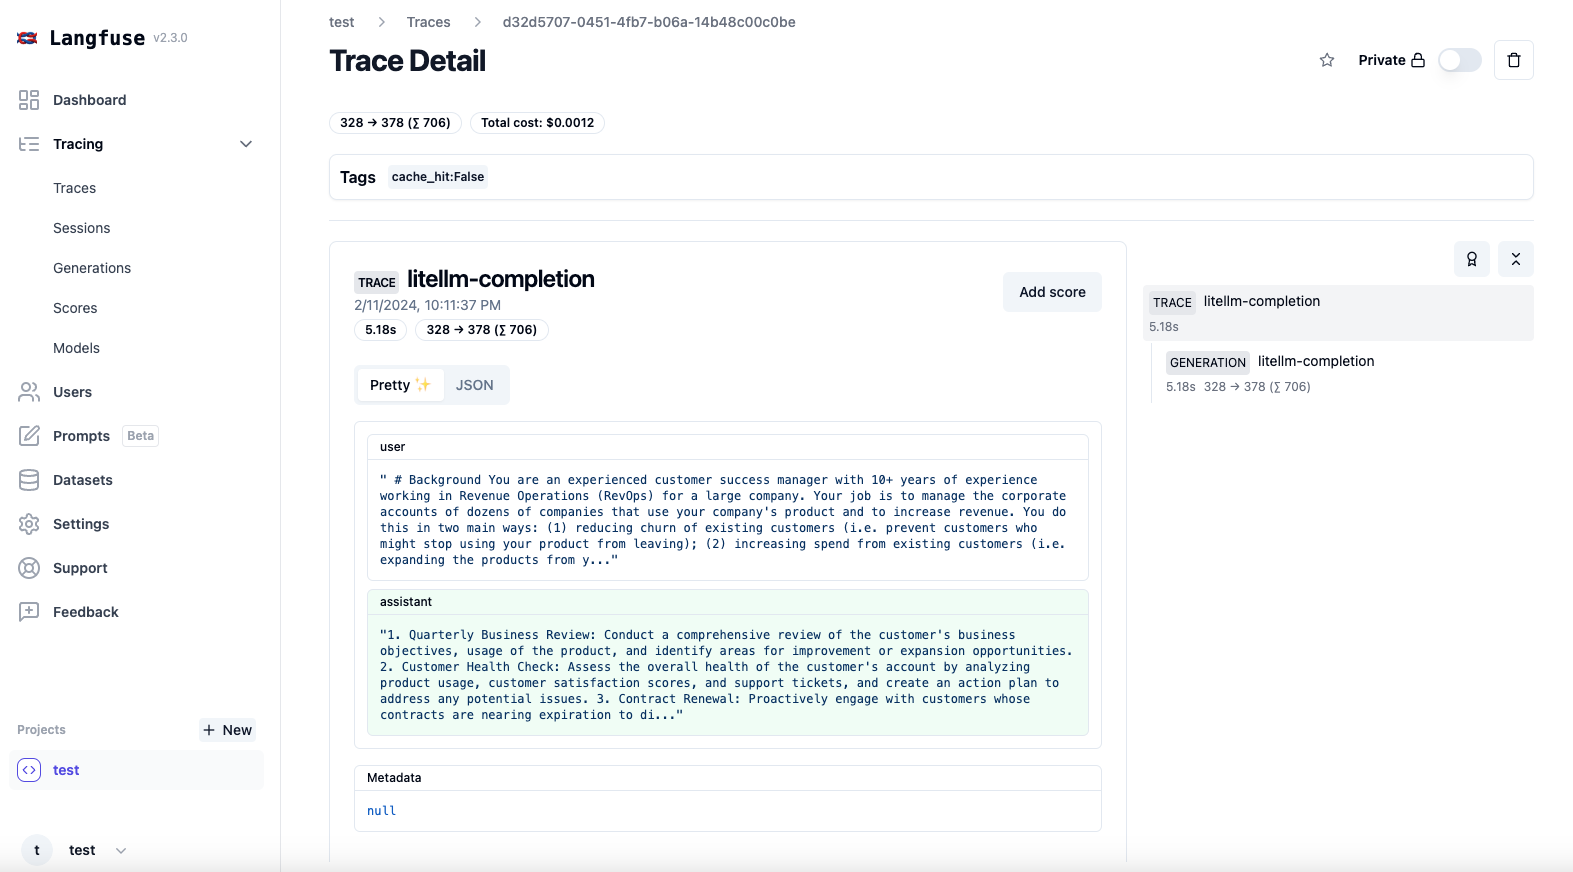Delete trace using the trash icon
1573x872 pixels.
pyautogui.click(x=1514, y=60)
